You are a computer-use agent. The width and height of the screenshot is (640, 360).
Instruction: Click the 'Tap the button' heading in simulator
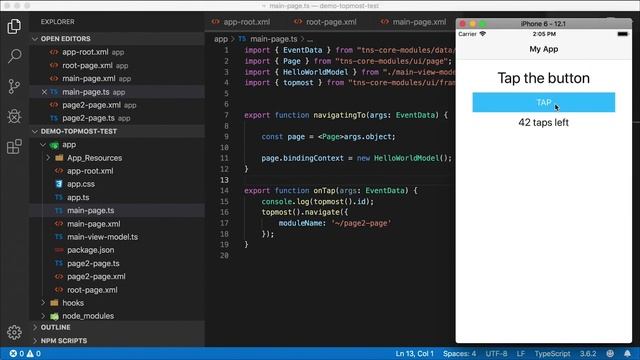tap(543, 78)
